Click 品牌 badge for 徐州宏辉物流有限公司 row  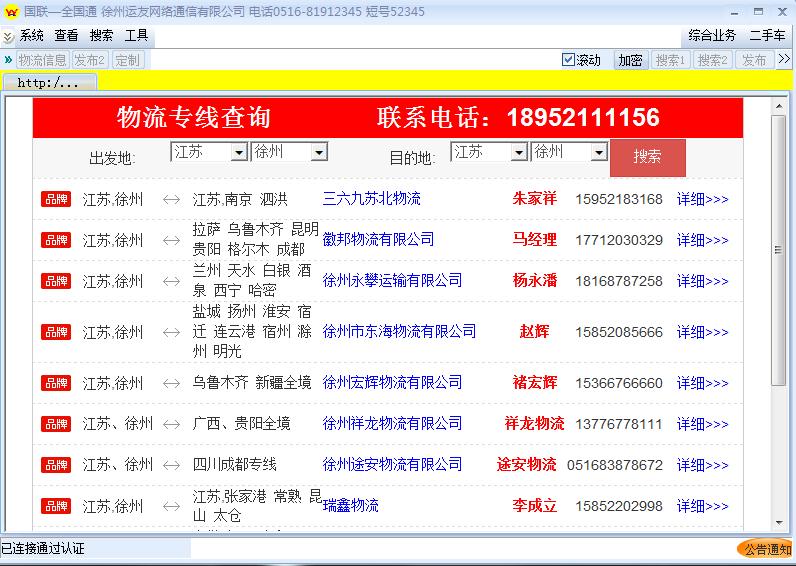pyautogui.click(x=56, y=383)
